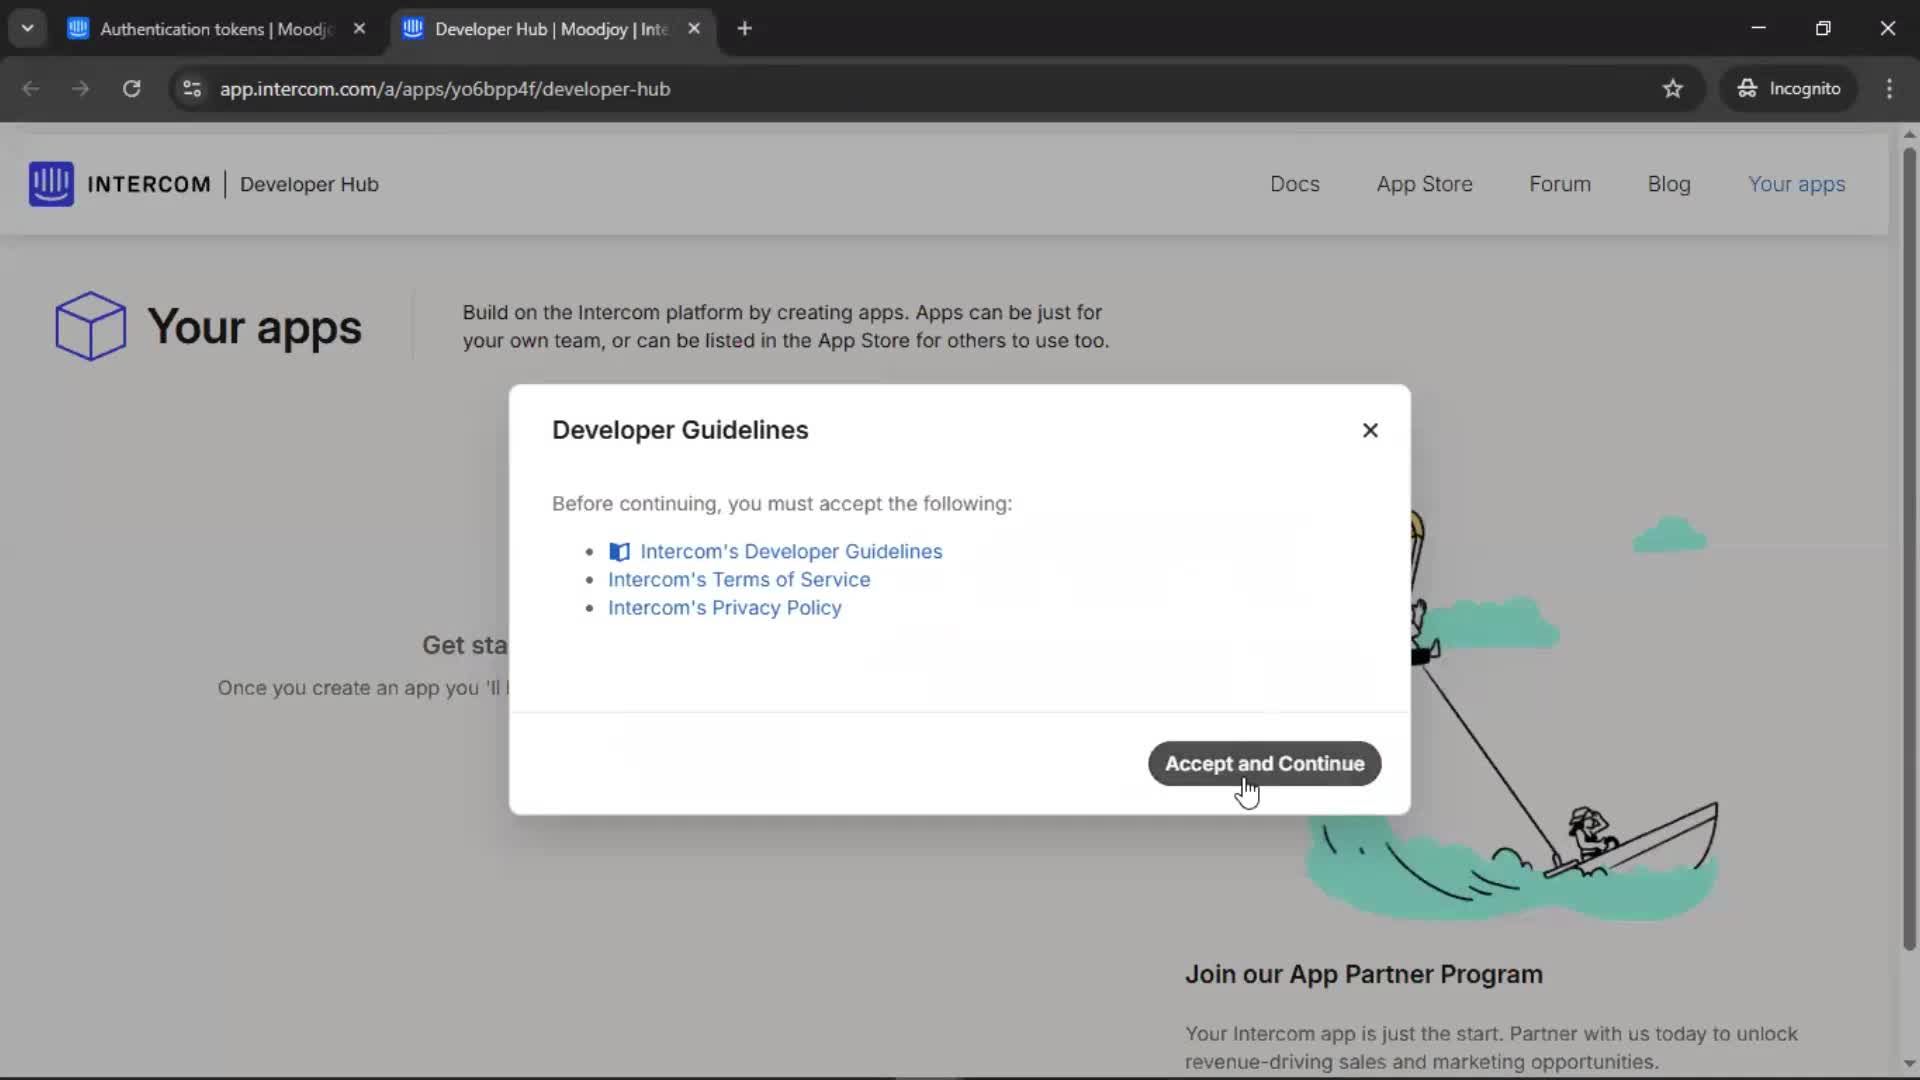The image size is (1920, 1080).
Task: Open a new browser tab
Action: [x=744, y=29]
